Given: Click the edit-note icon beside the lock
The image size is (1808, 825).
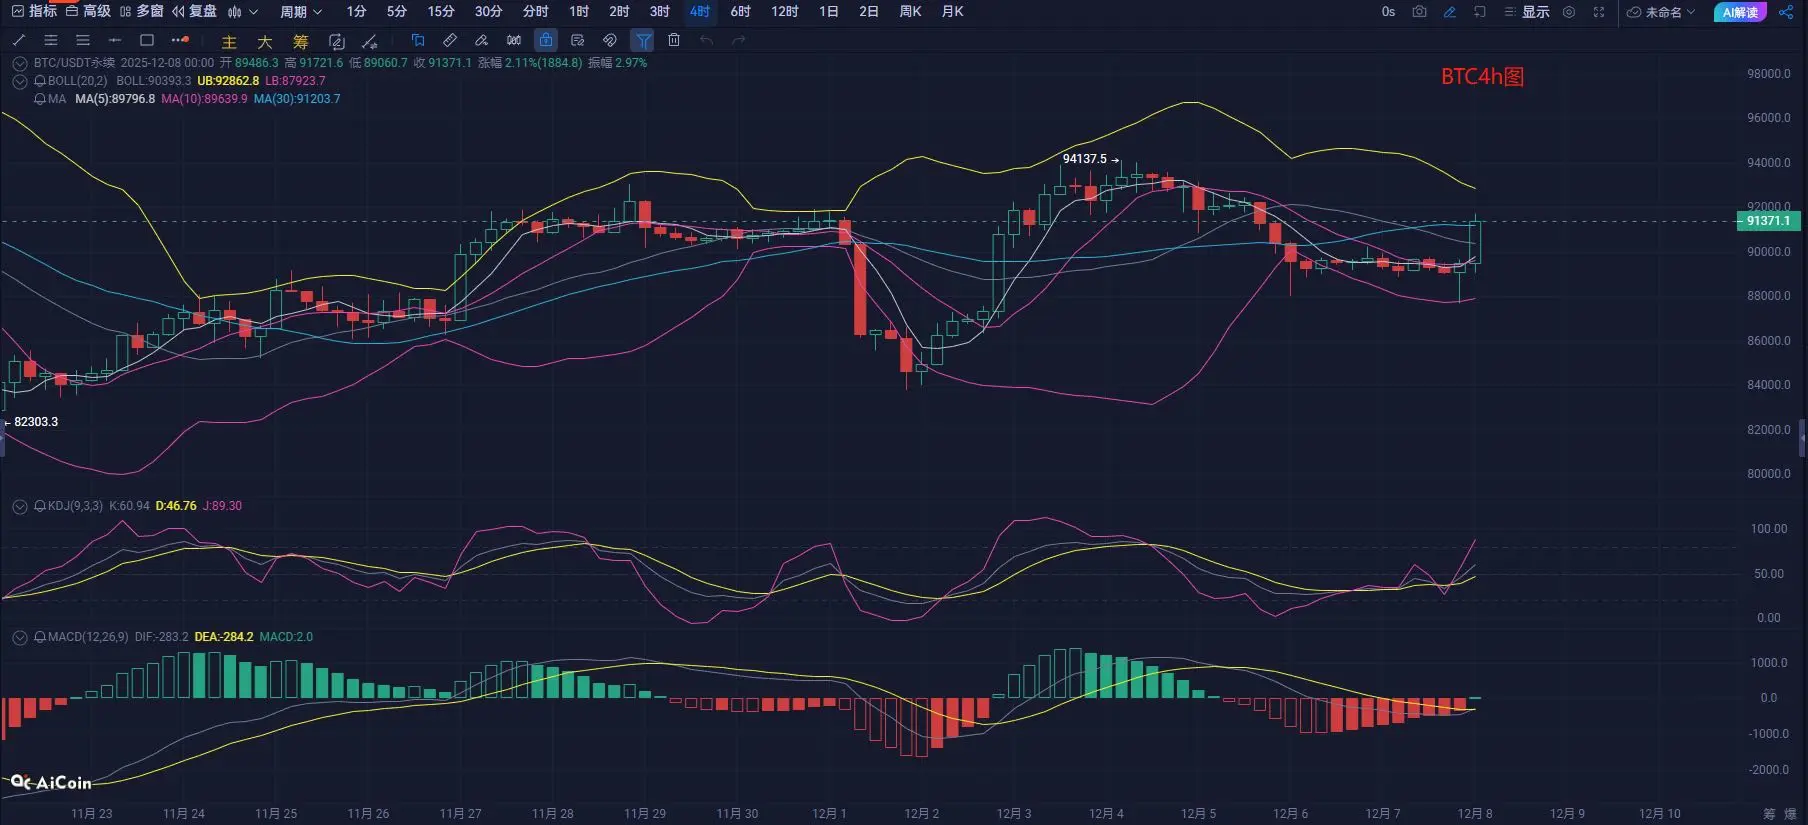Looking at the screenshot, I should click(x=578, y=40).
